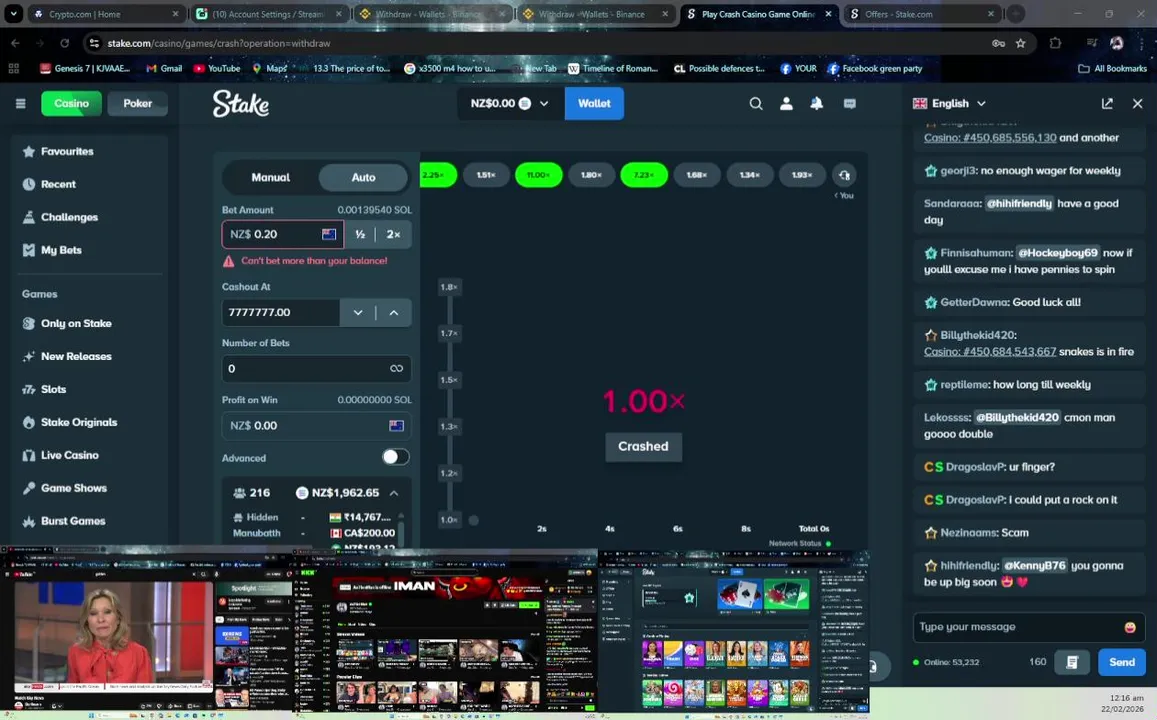Send the chat message
1157x720 pixels.
point(1122,662)
